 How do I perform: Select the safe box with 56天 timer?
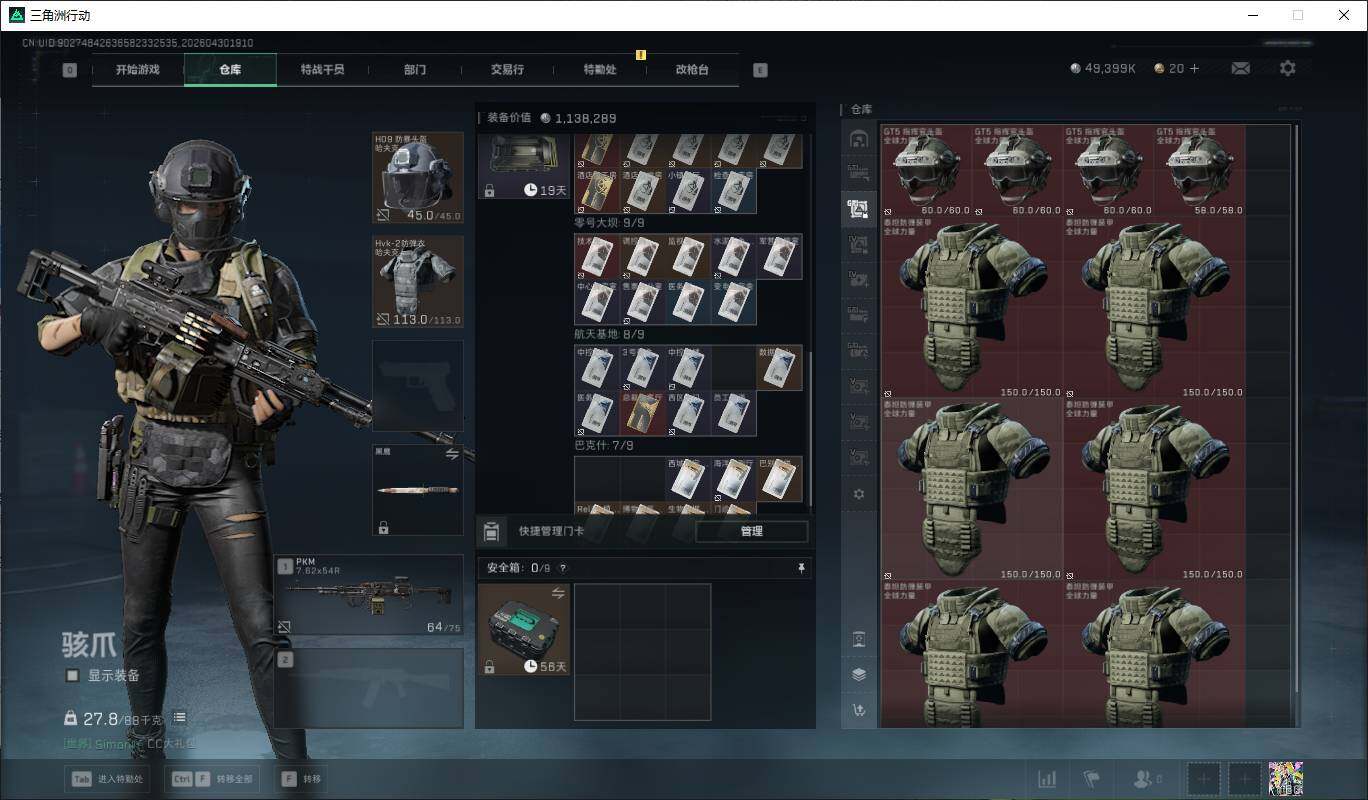coord(524,629)
